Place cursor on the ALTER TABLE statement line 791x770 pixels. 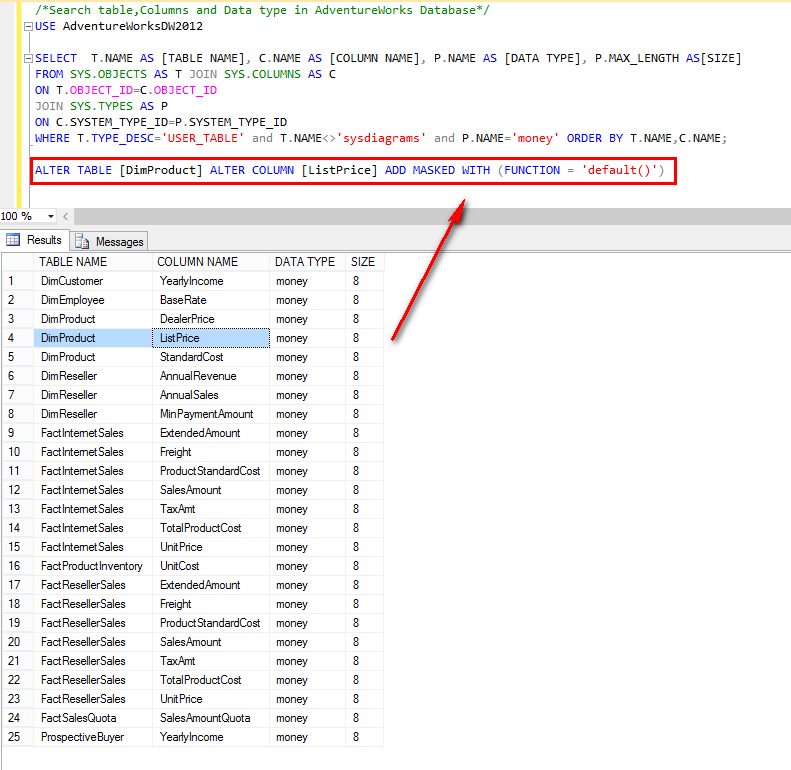point(350,171)
